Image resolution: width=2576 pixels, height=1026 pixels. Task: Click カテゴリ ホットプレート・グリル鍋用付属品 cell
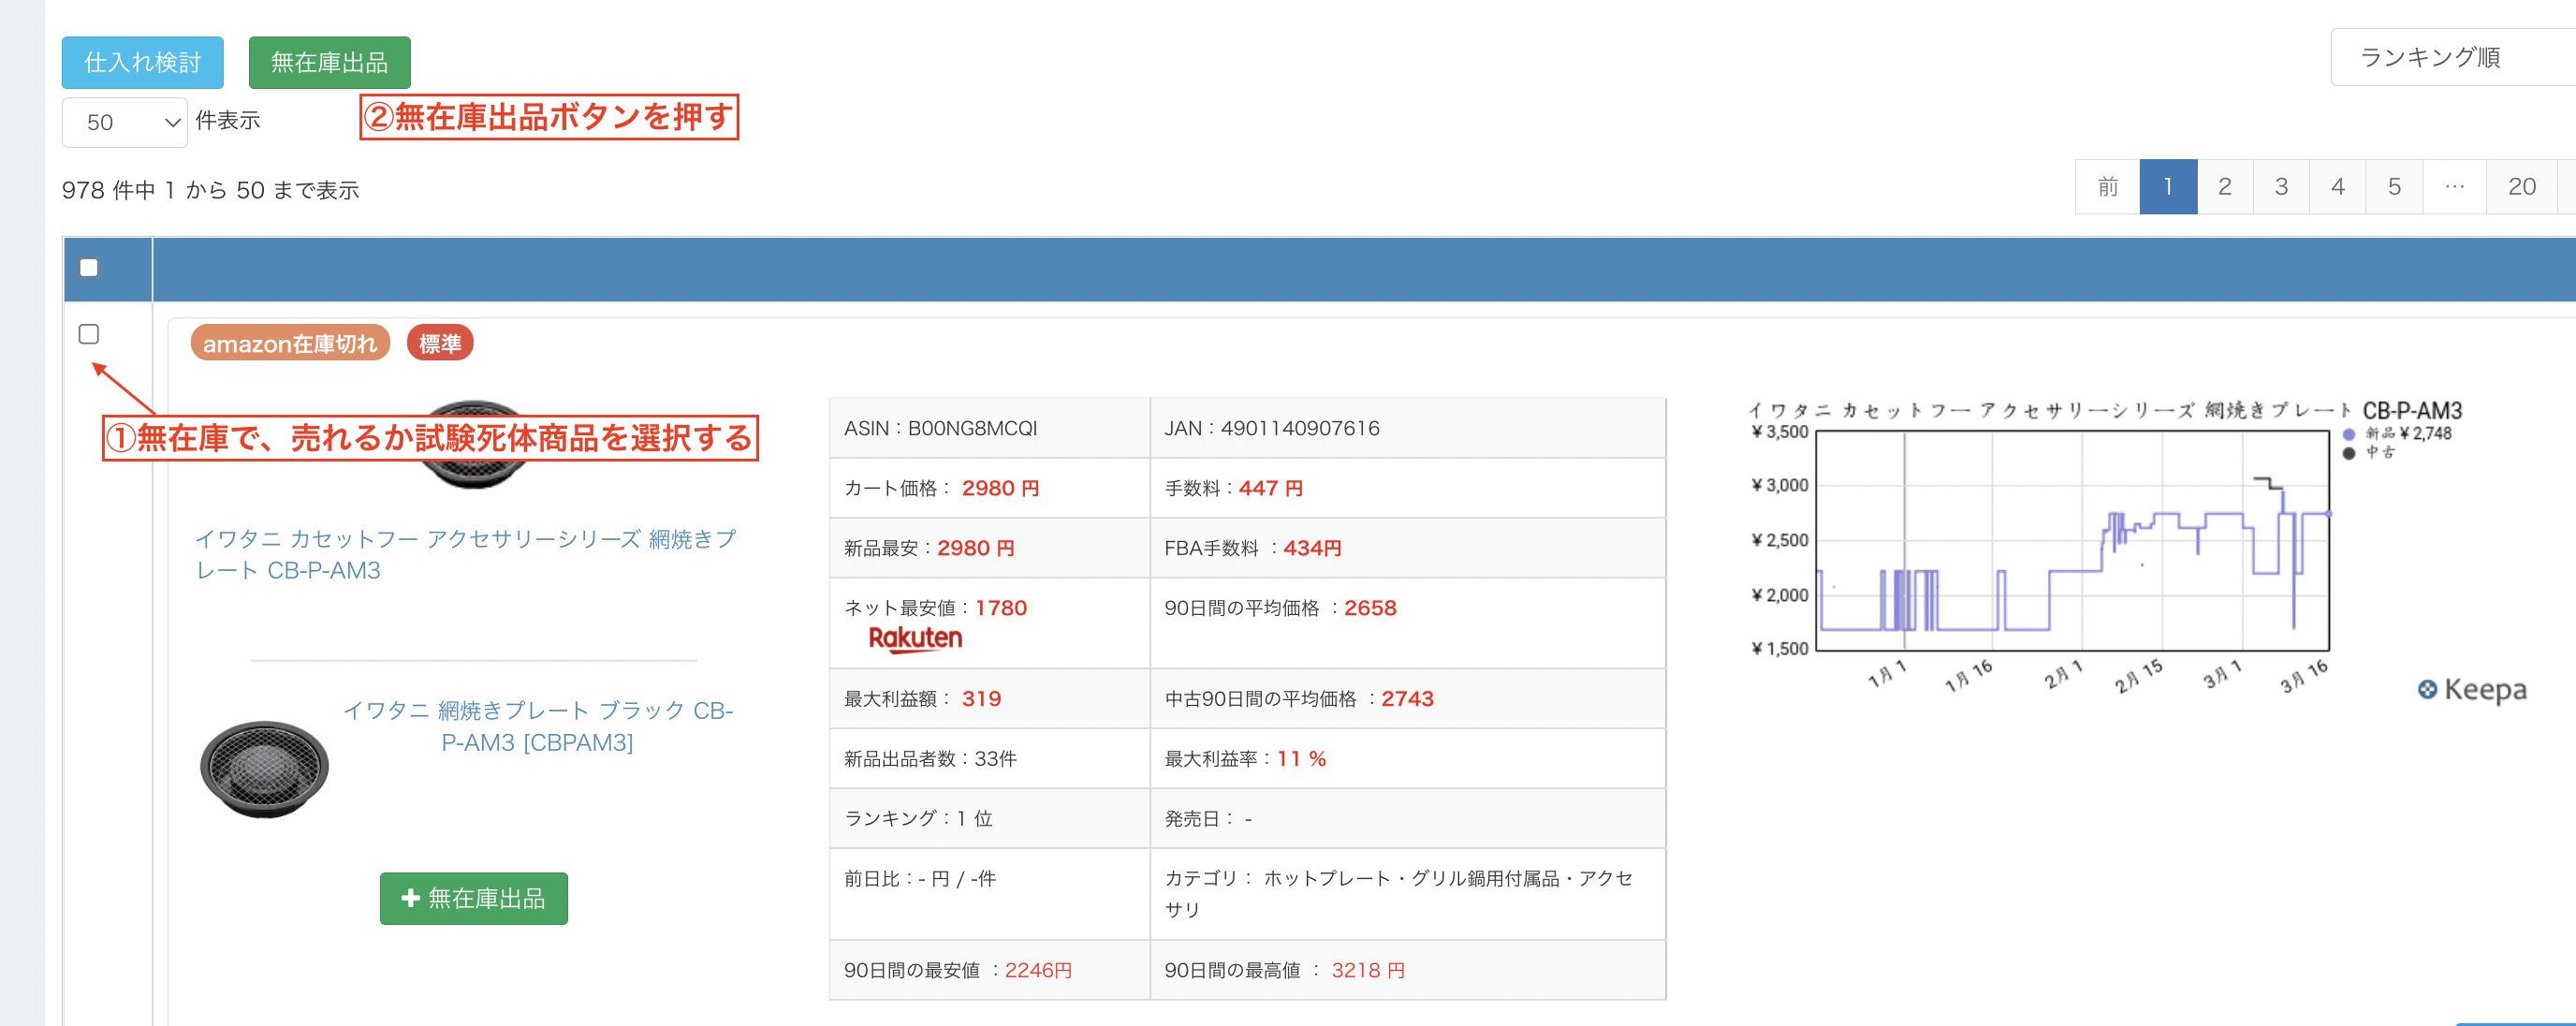(1407, 893)
